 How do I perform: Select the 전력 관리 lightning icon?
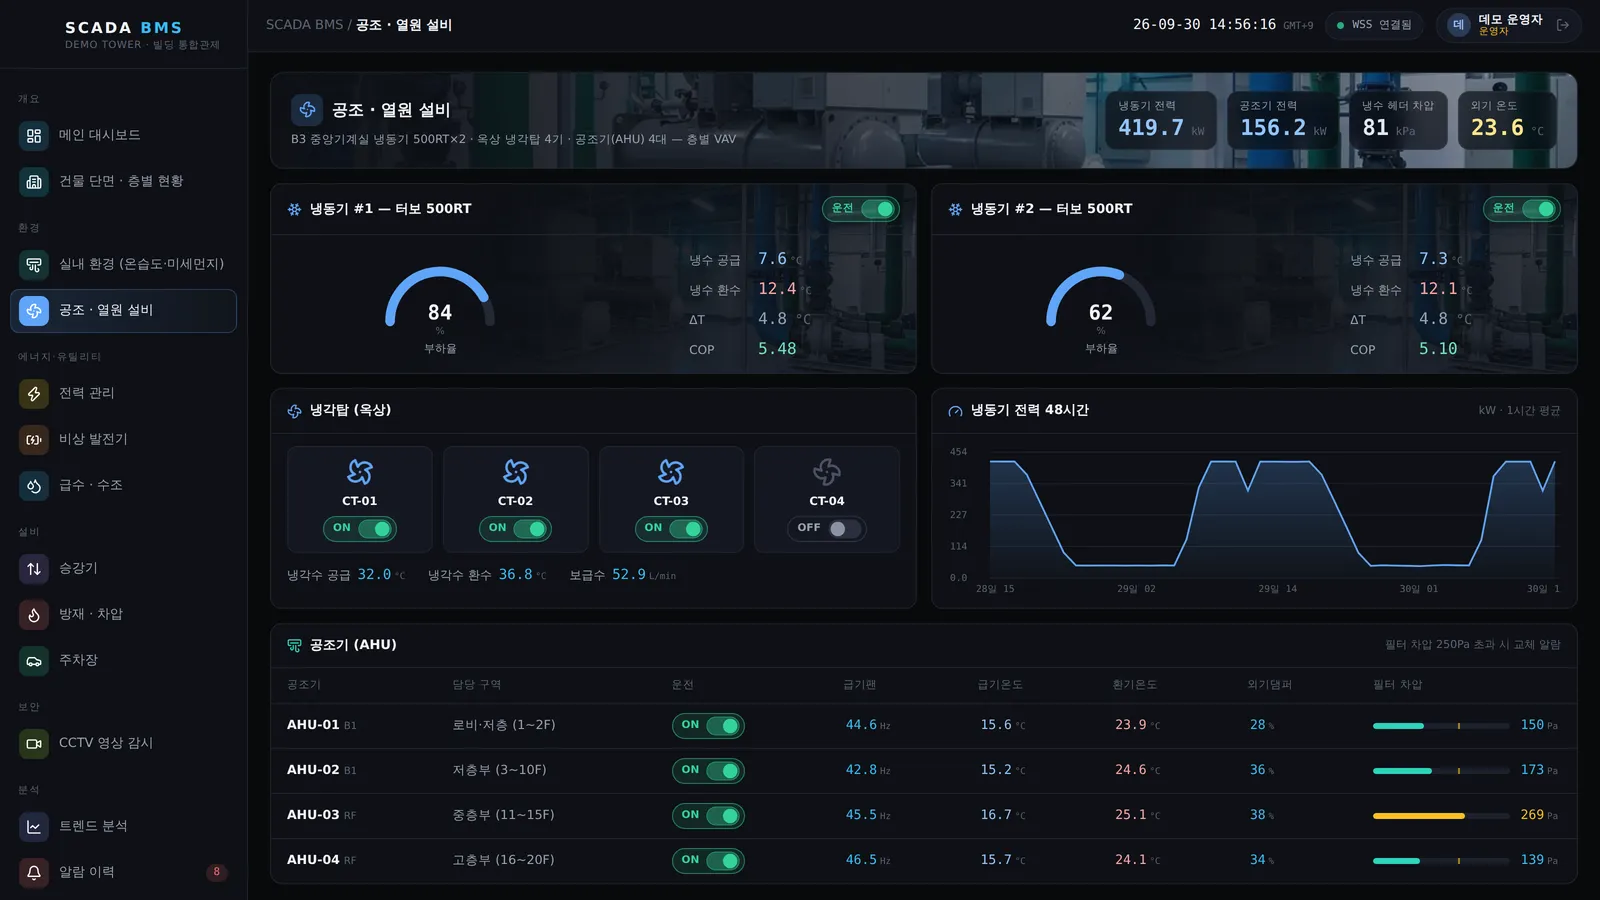click(x=34, y=393)
